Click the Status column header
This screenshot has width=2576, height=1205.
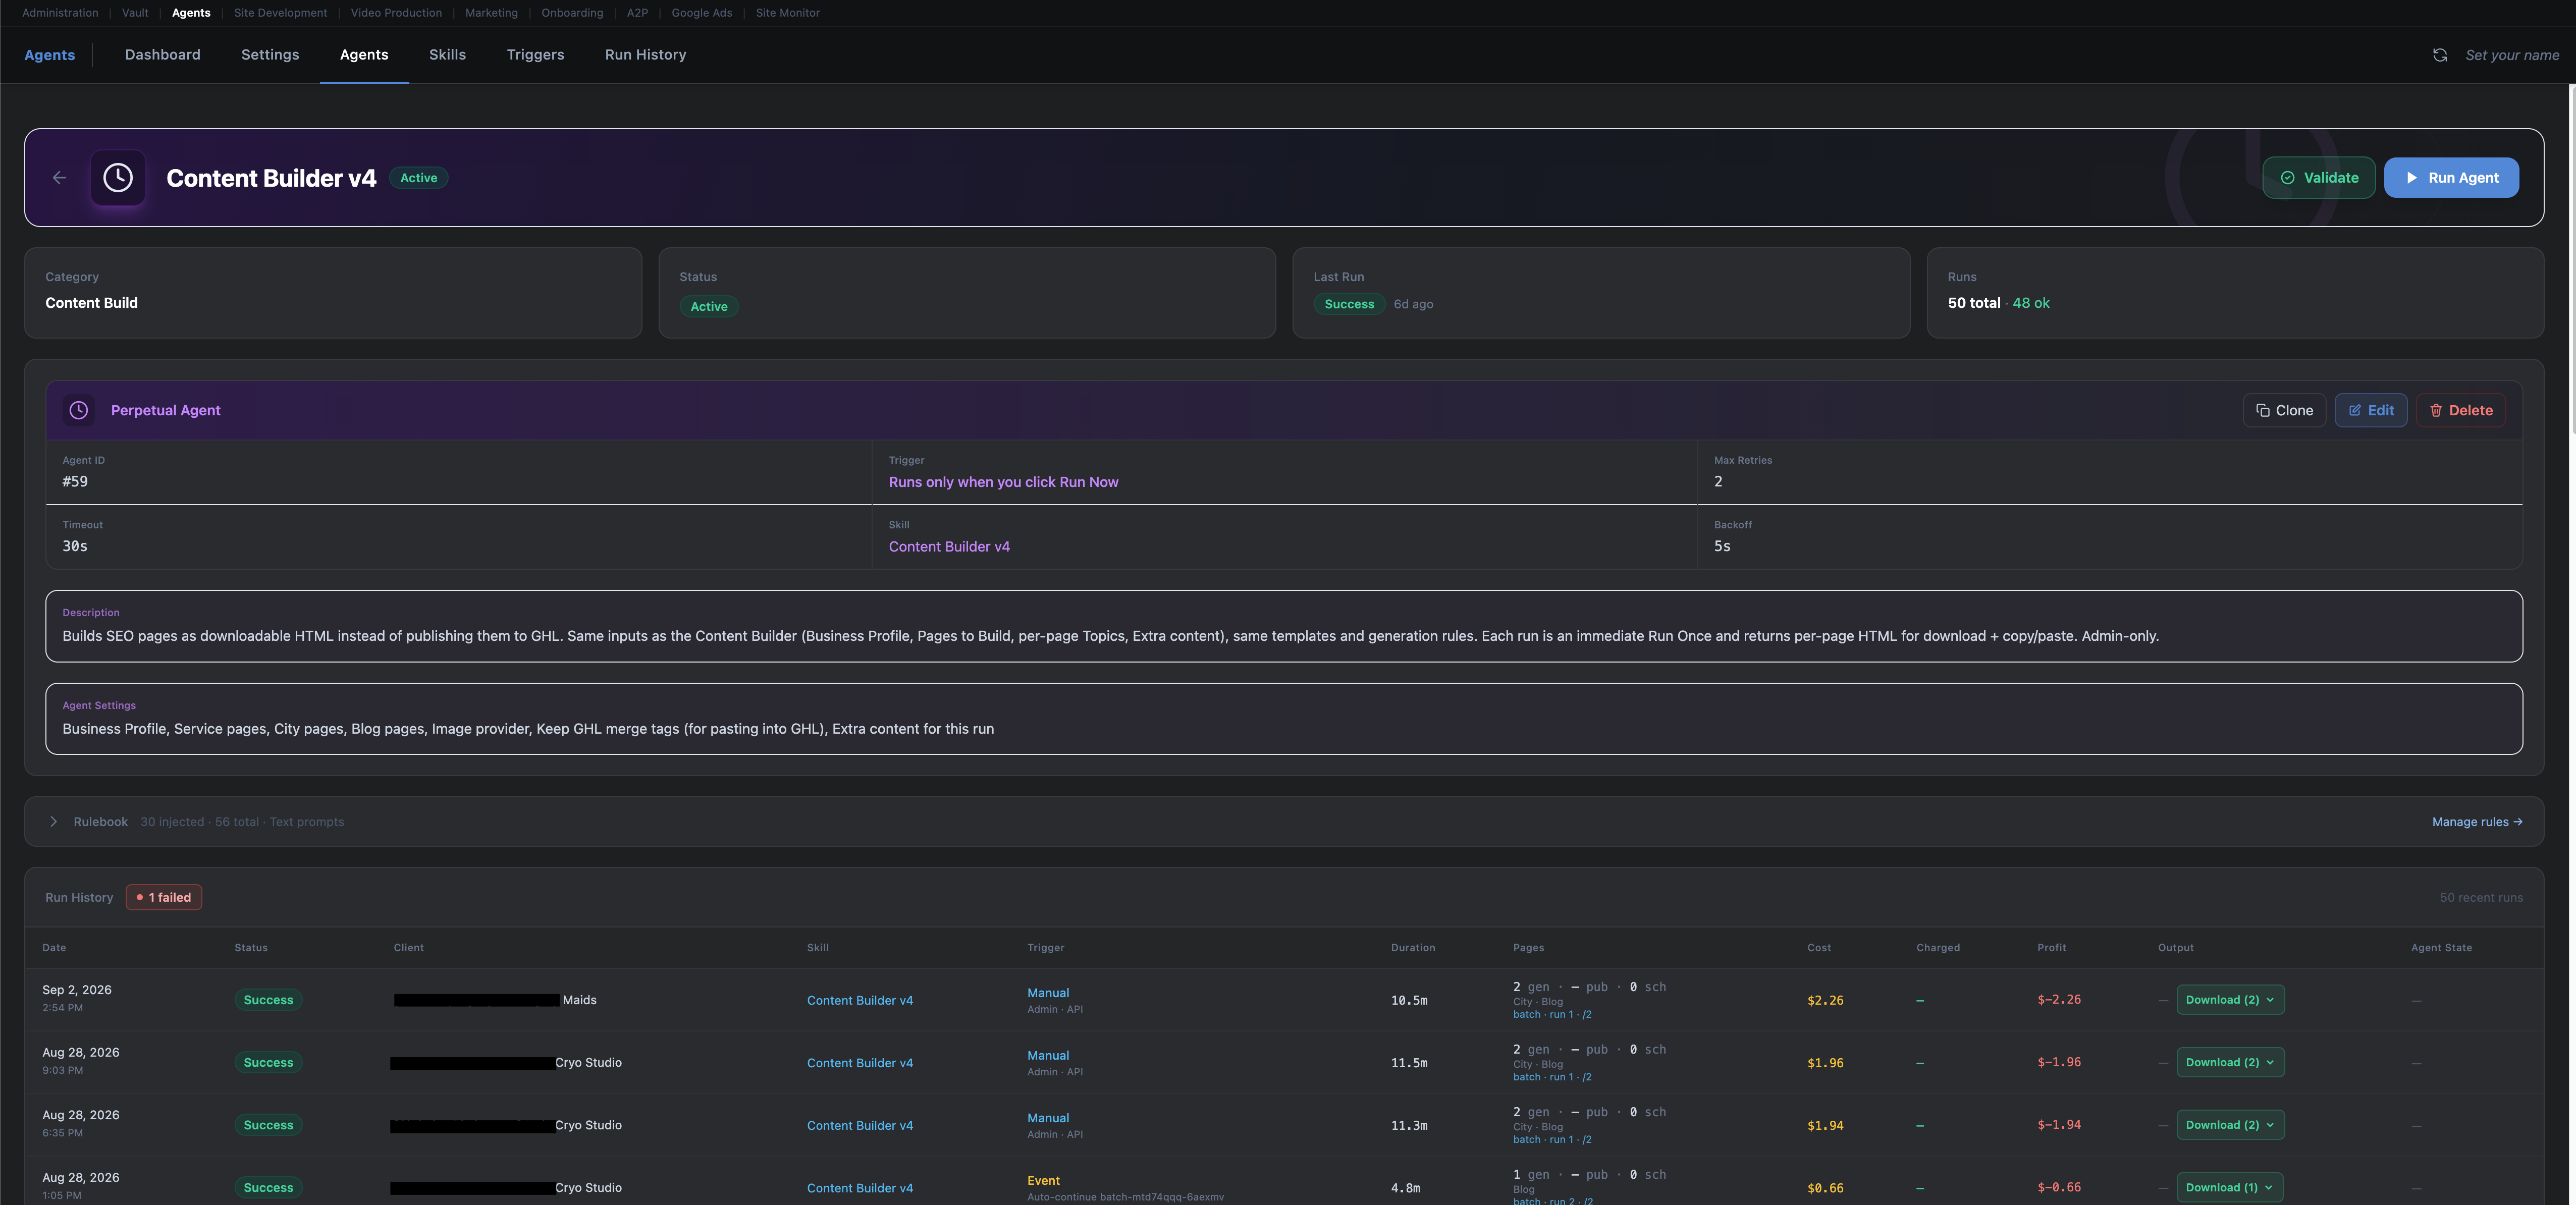[251, 948]
